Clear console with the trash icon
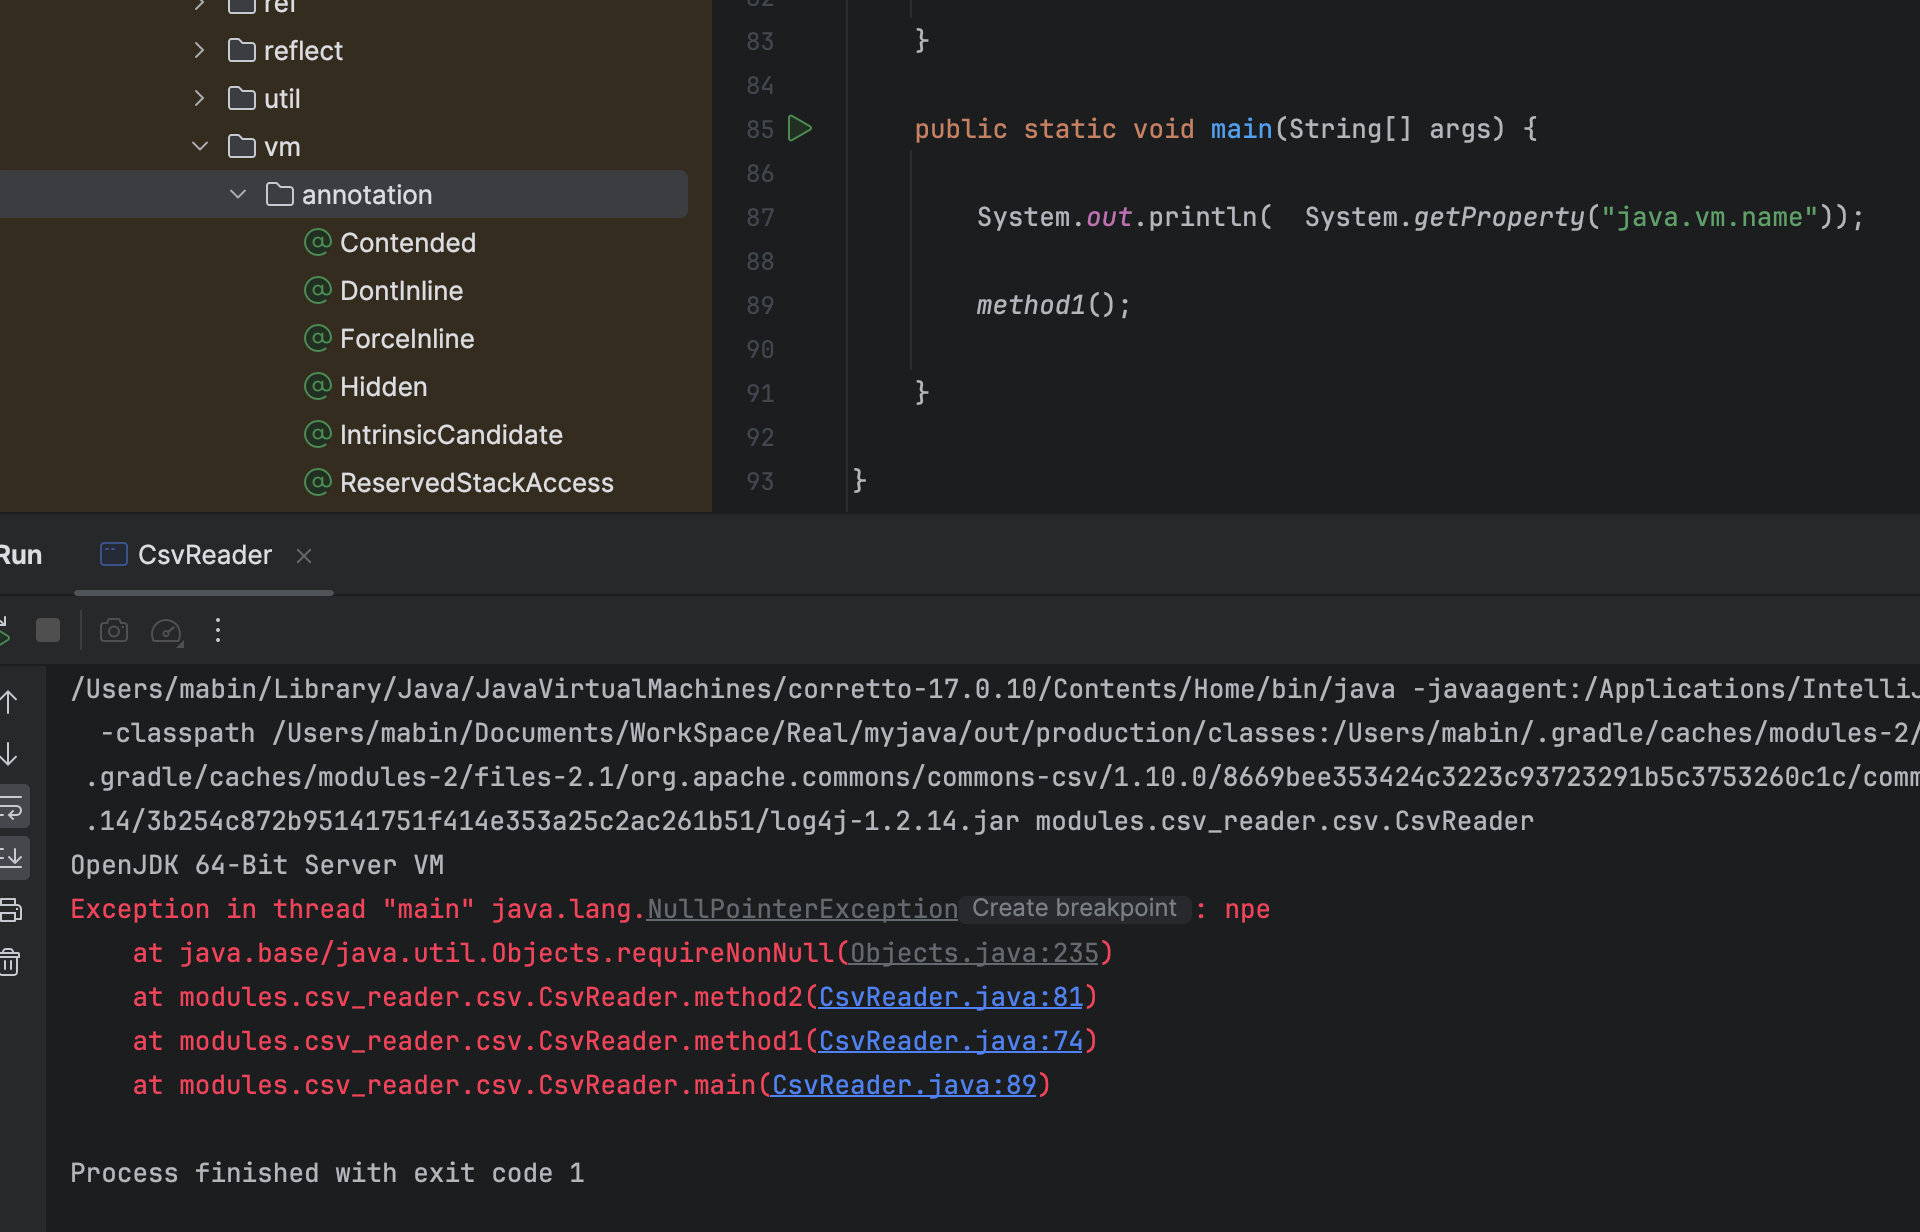The image size is (1920, 1232). (x=11, y=962)
